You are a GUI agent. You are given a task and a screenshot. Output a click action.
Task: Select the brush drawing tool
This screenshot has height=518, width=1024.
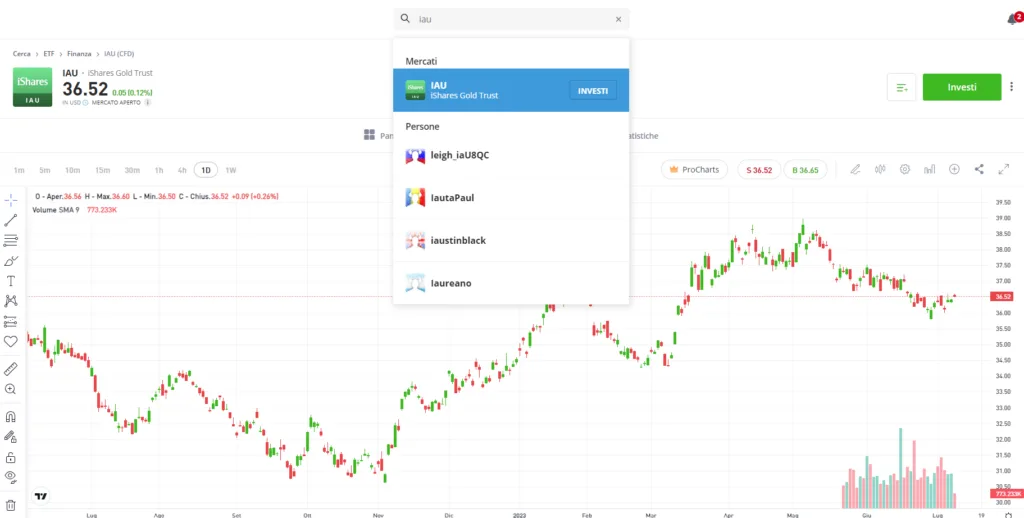[x=10, y=261]
